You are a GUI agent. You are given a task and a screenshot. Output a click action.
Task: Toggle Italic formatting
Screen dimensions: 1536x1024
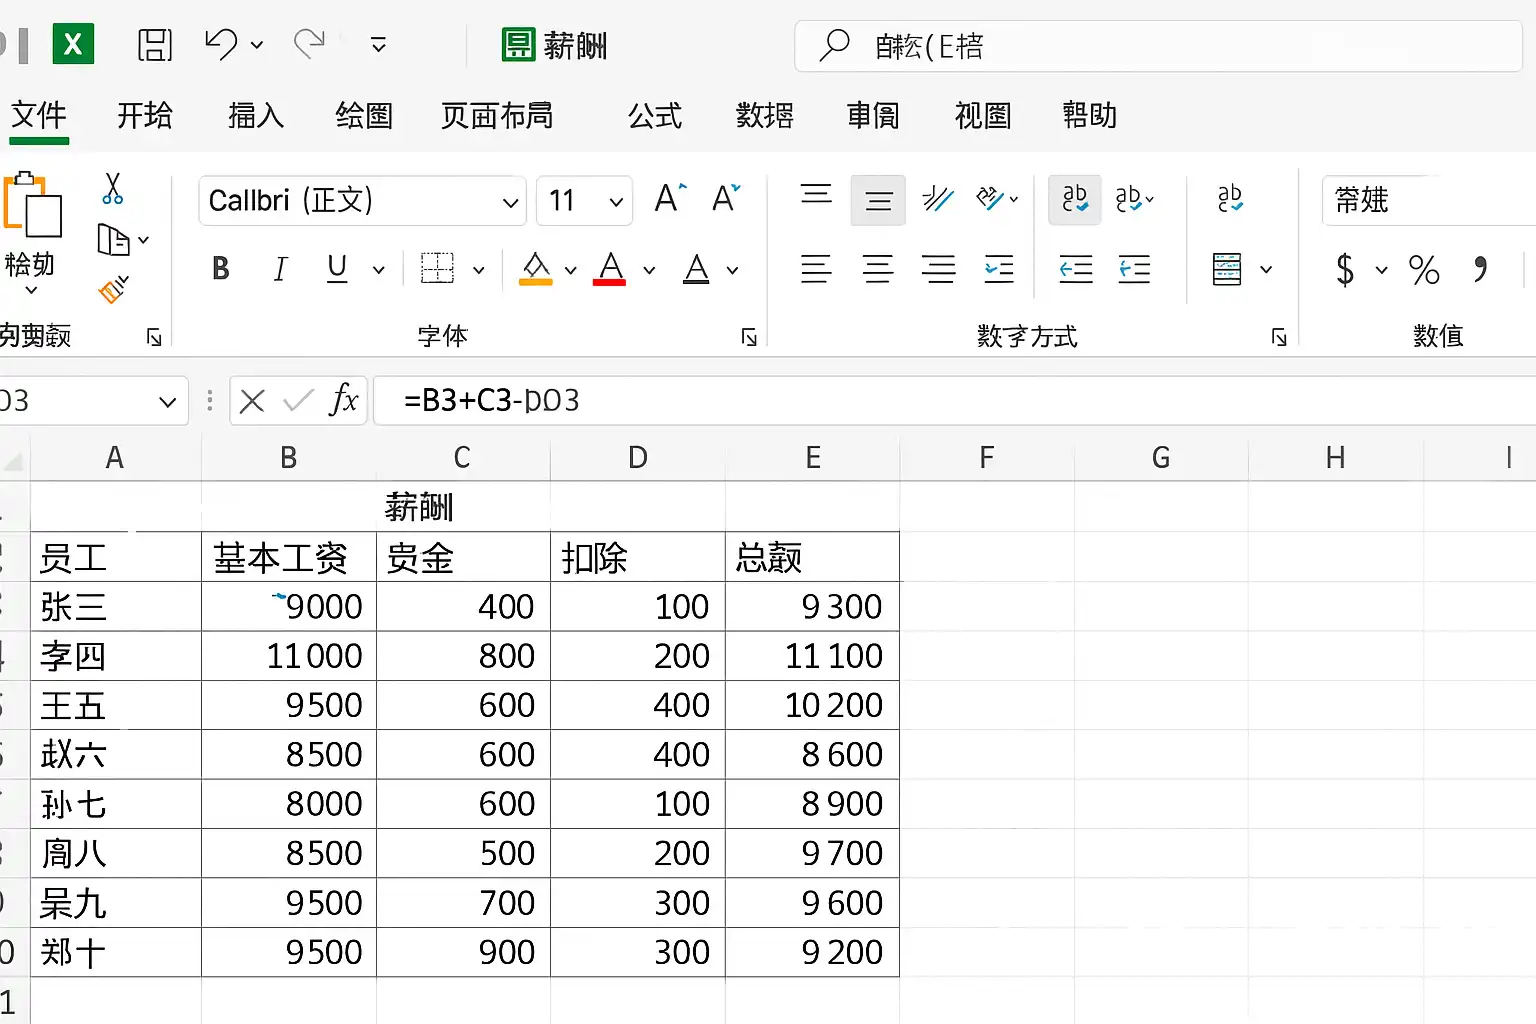pyautogui.click(x=280, y=269)
